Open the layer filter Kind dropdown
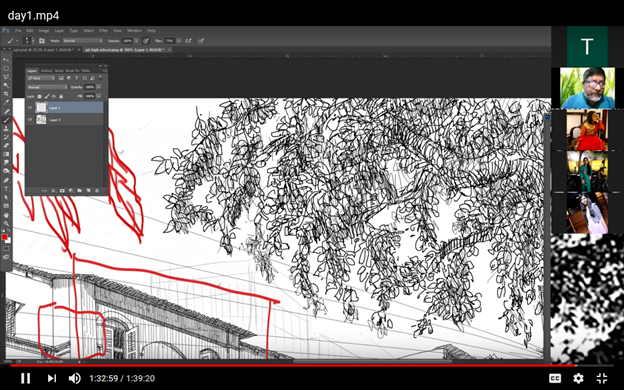Screen dimensions: 624x390 pos(41,78)
